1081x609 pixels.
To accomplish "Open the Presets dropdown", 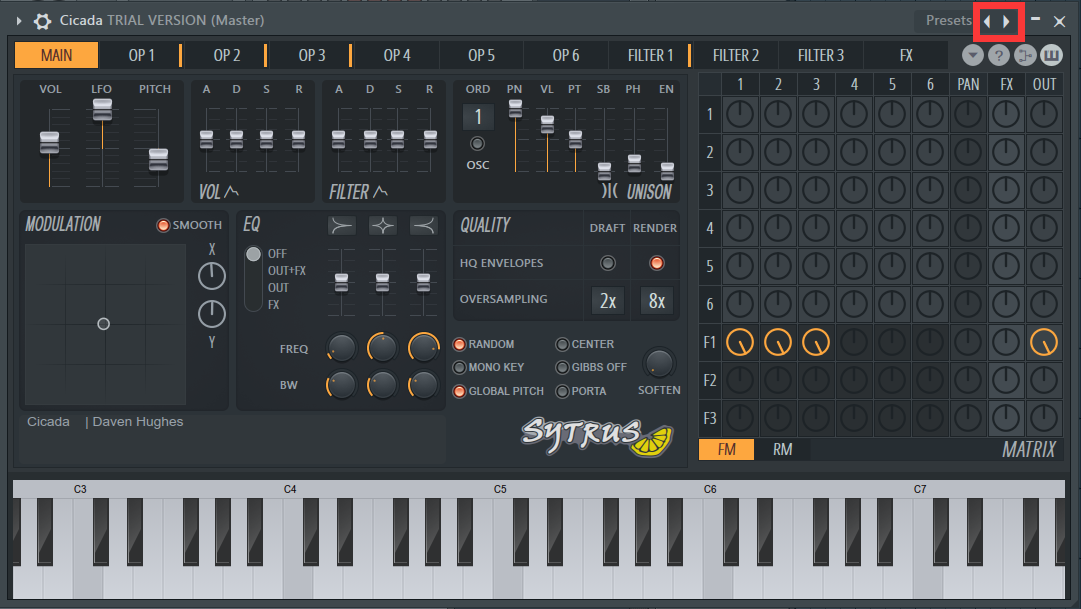I will [947, 21].
